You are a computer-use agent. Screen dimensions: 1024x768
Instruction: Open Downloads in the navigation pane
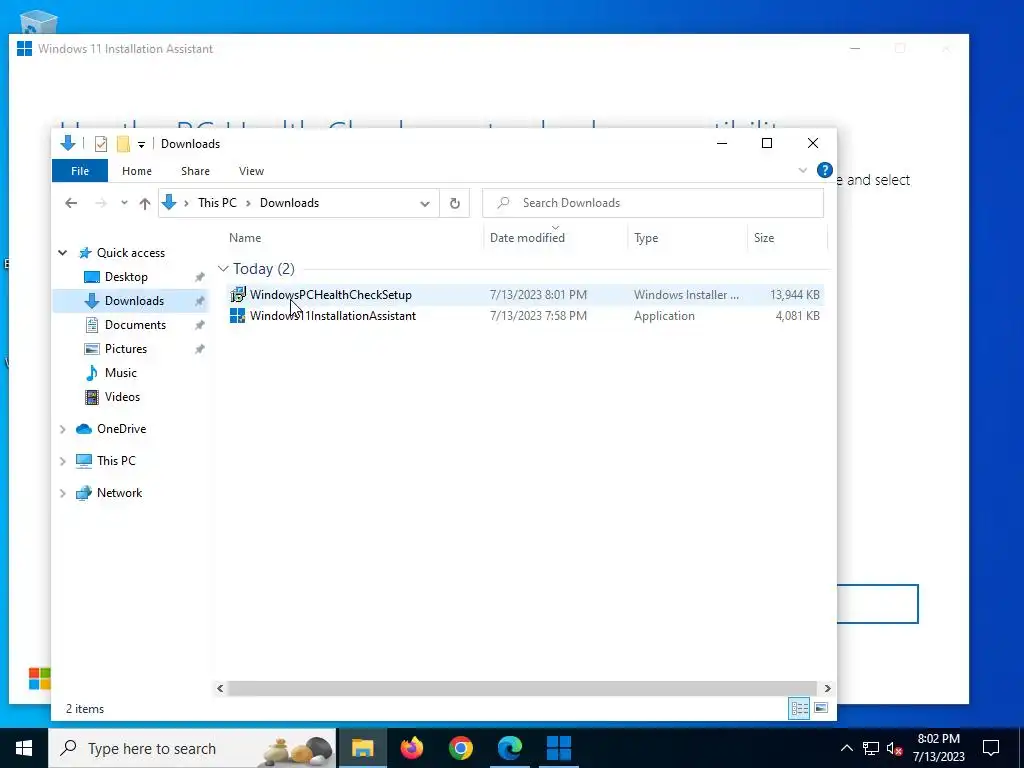[134, 301]
